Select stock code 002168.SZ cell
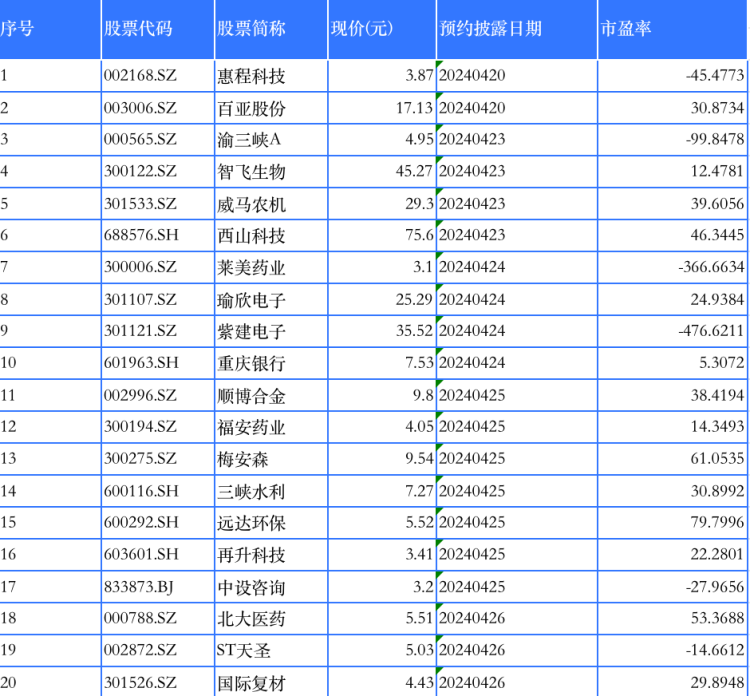The width and height of the screenshot is (750, 696). pos(158,76)
